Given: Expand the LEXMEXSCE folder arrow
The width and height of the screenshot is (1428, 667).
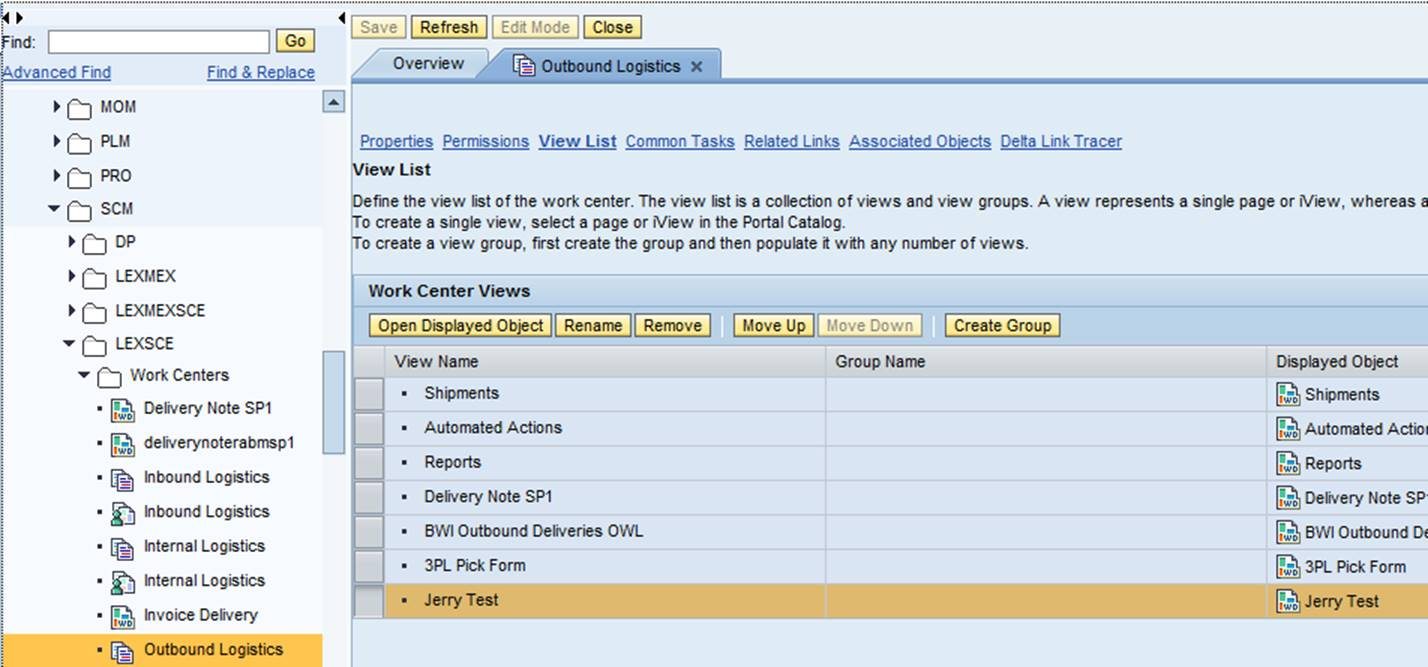Looking at the screenshot, I should tap(72, 310).
